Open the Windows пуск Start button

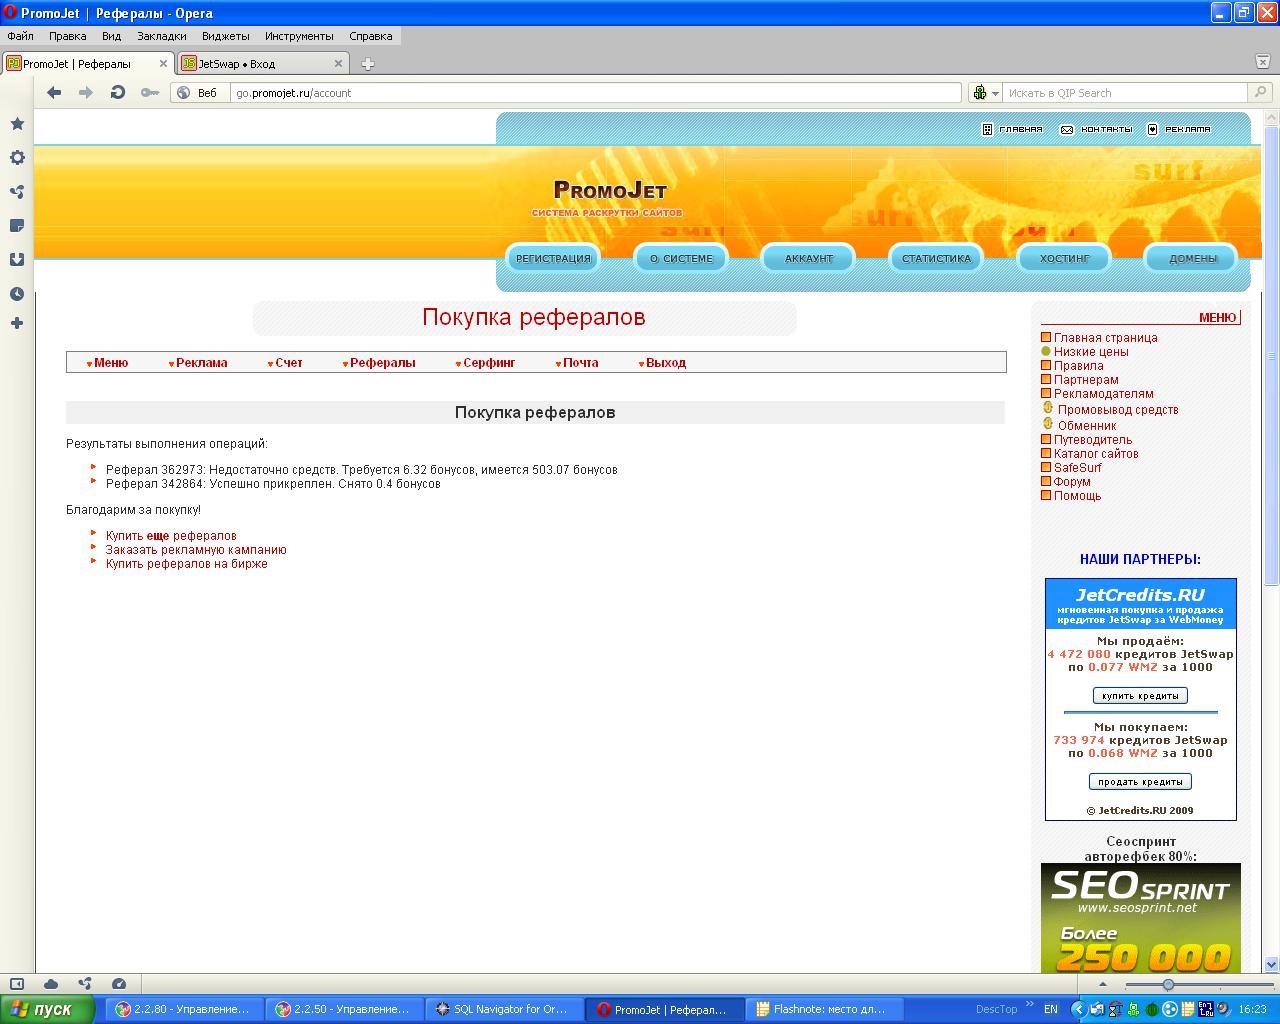coord(48,1009)
